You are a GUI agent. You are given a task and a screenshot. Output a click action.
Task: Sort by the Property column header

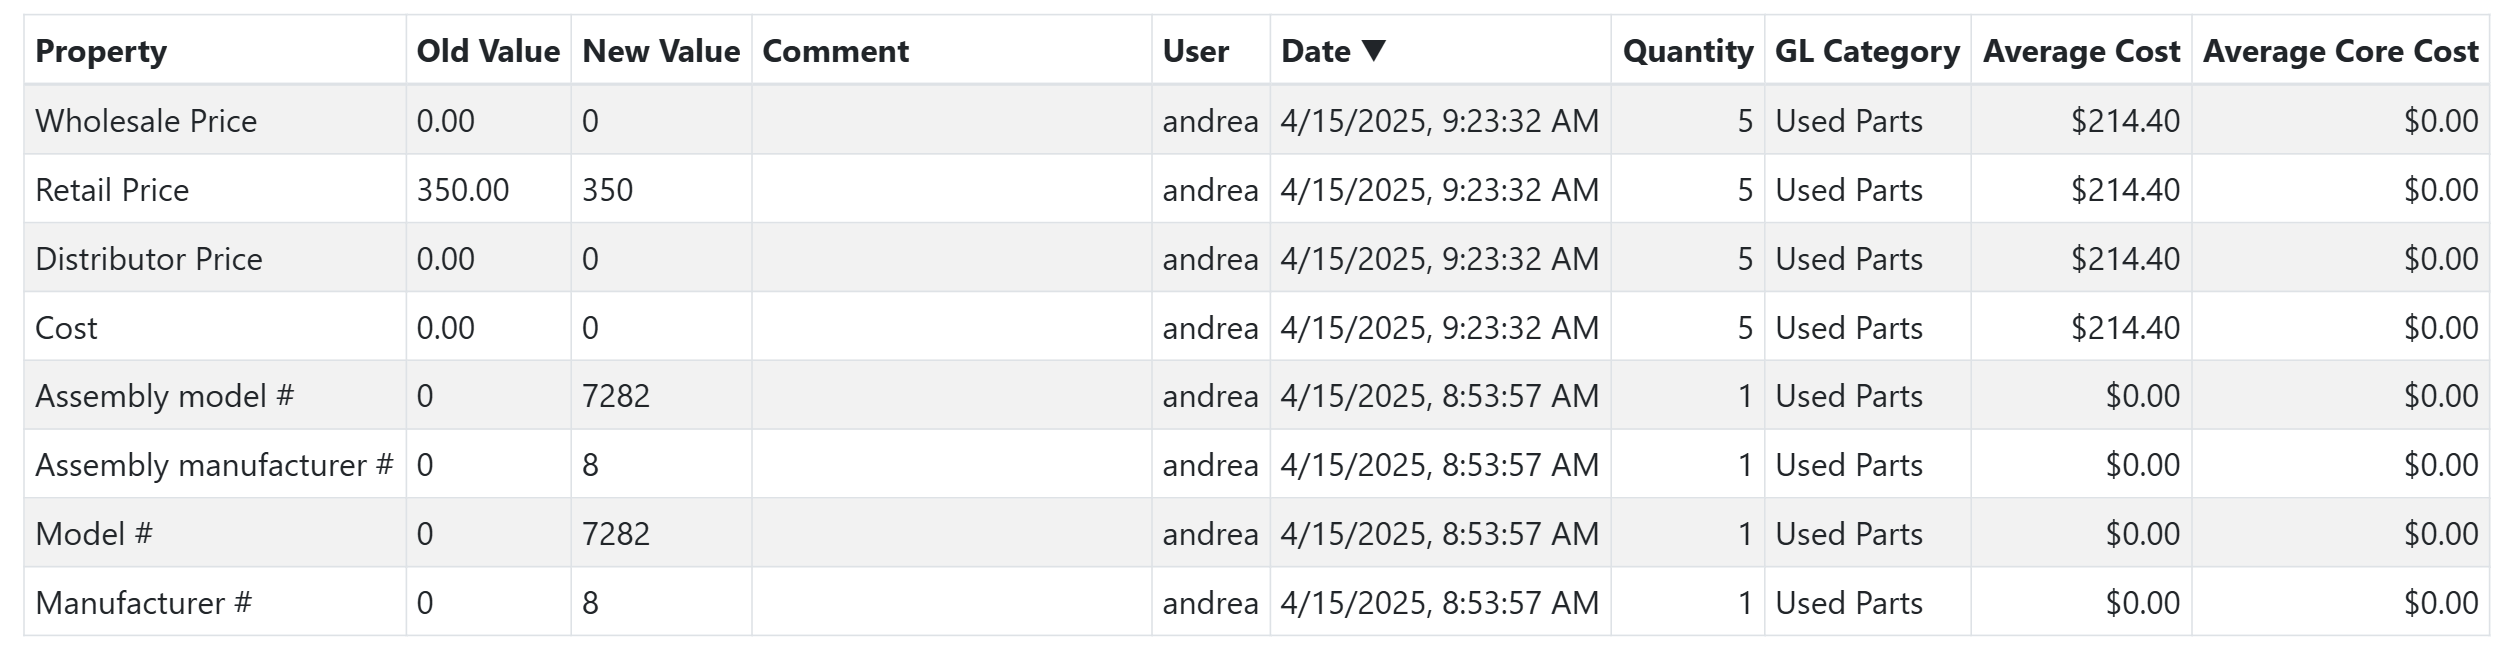click(x=101, y=52)
